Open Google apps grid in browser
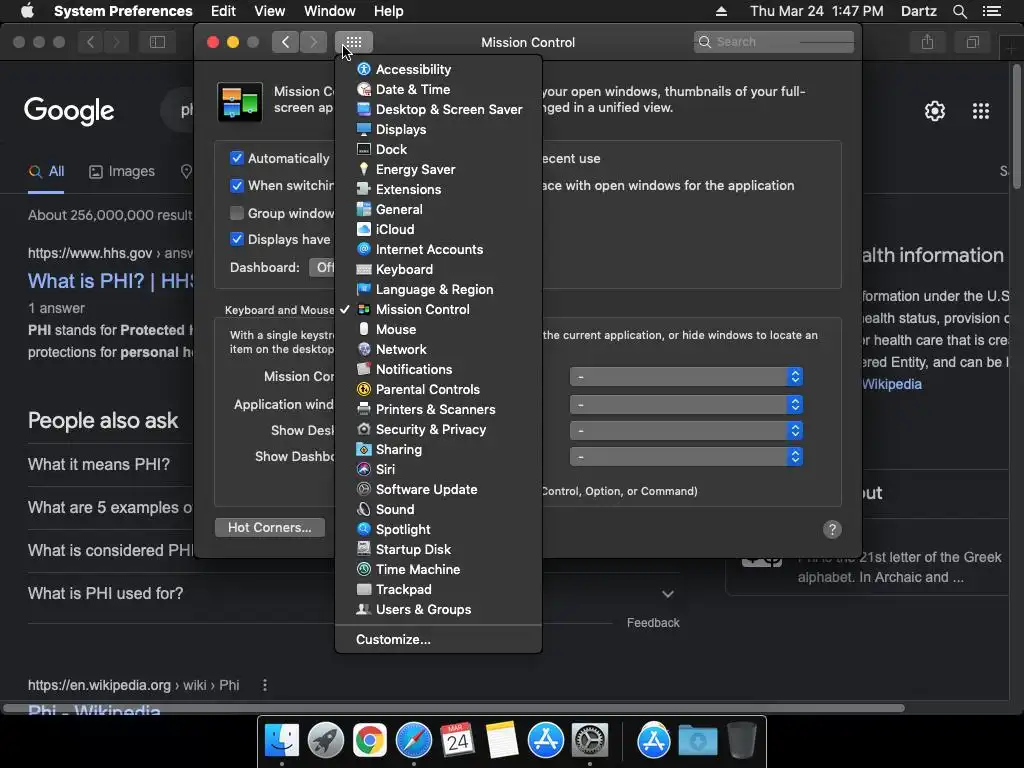This screenshot has width=1024, height=768. (981, 111)
